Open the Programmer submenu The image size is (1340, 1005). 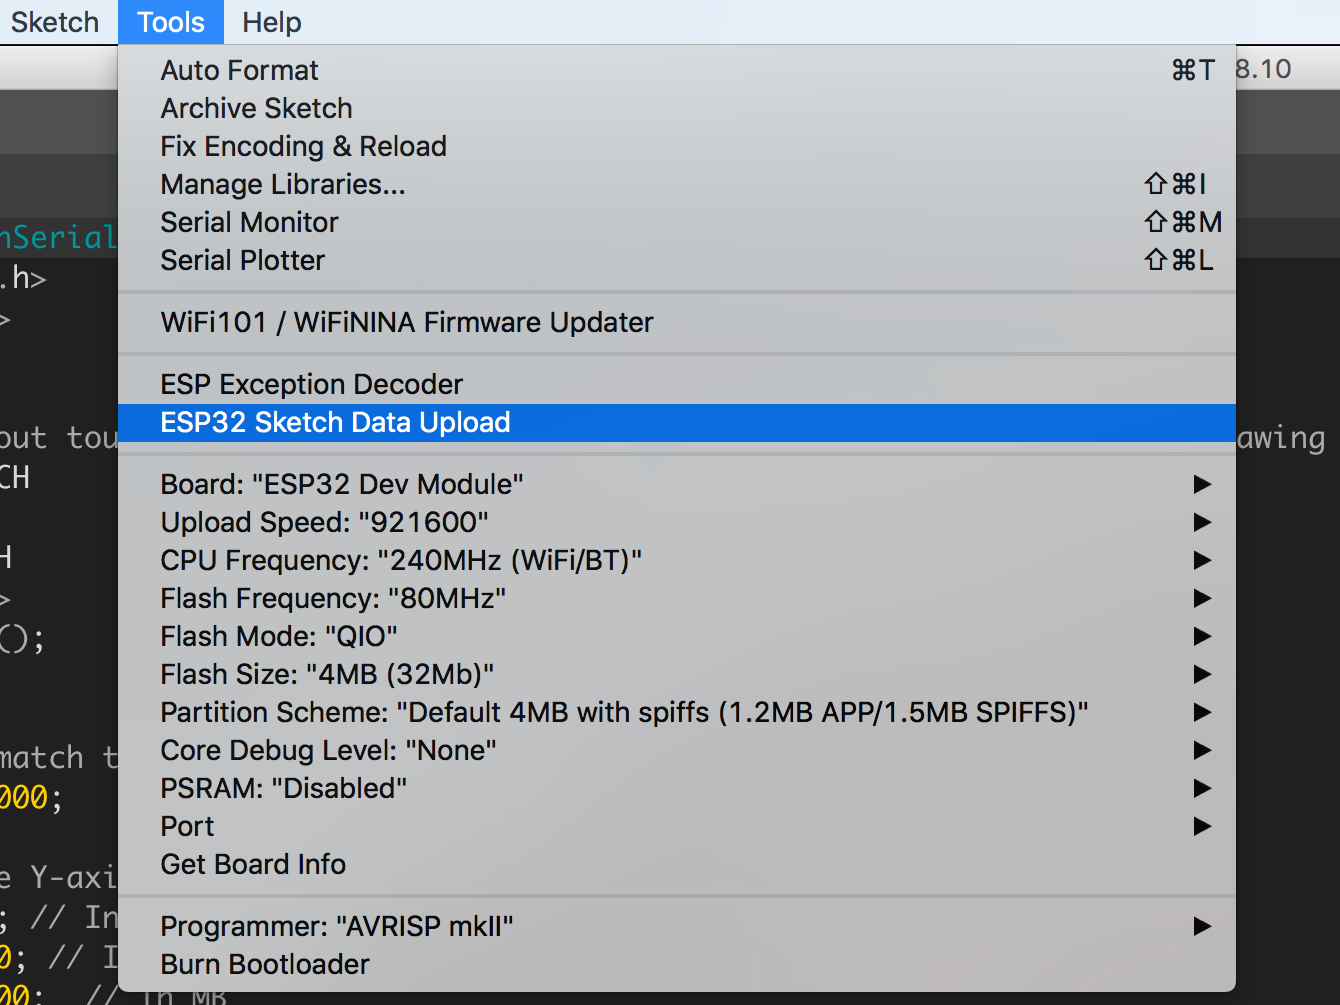coord(1201,926)
